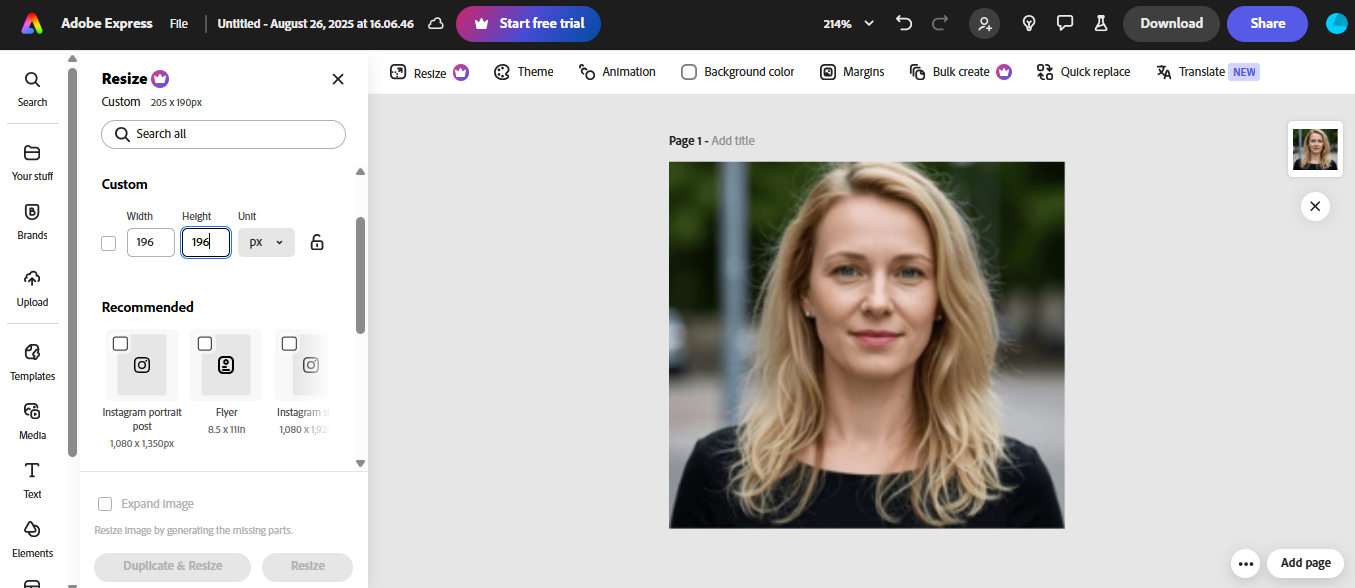The width and height of the screenshot is (1355, 588).
Task: Click the undo arrow icon
Action: tap(905, 23)
